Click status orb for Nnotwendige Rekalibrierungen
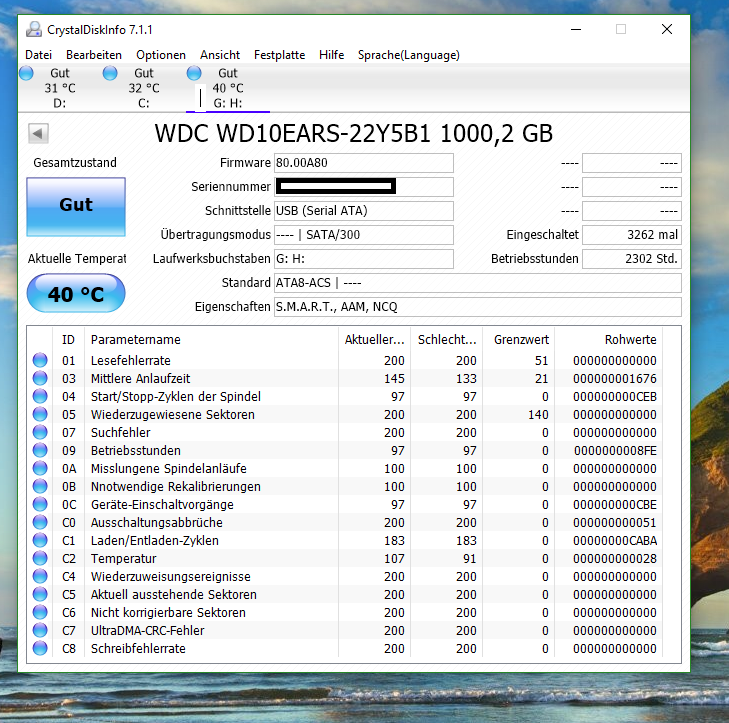 tap(40, 486)
